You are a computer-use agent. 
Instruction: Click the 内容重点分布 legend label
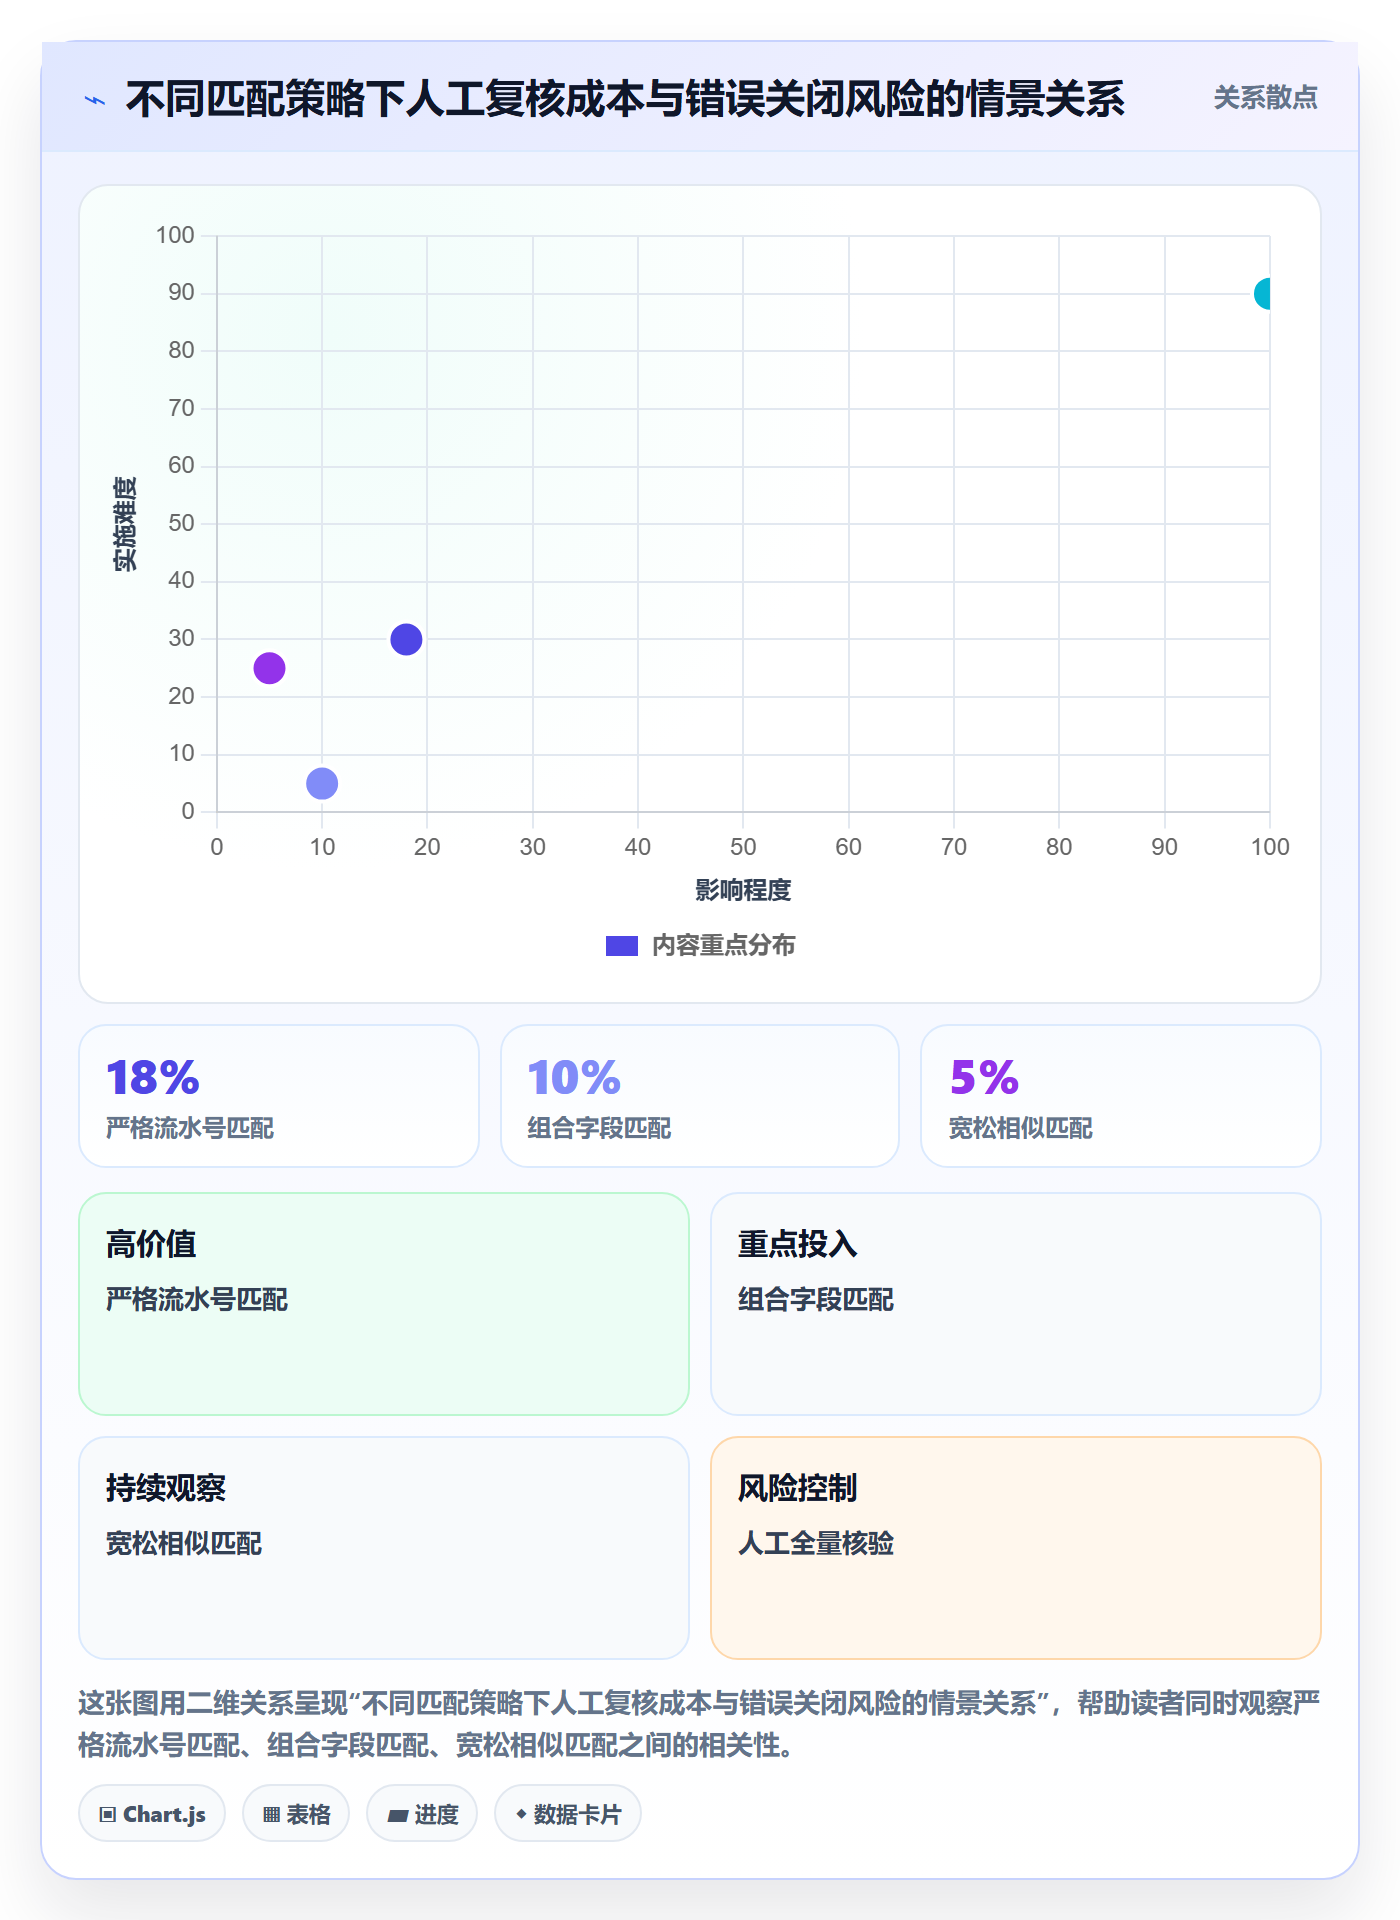click(x=723, y=946)
